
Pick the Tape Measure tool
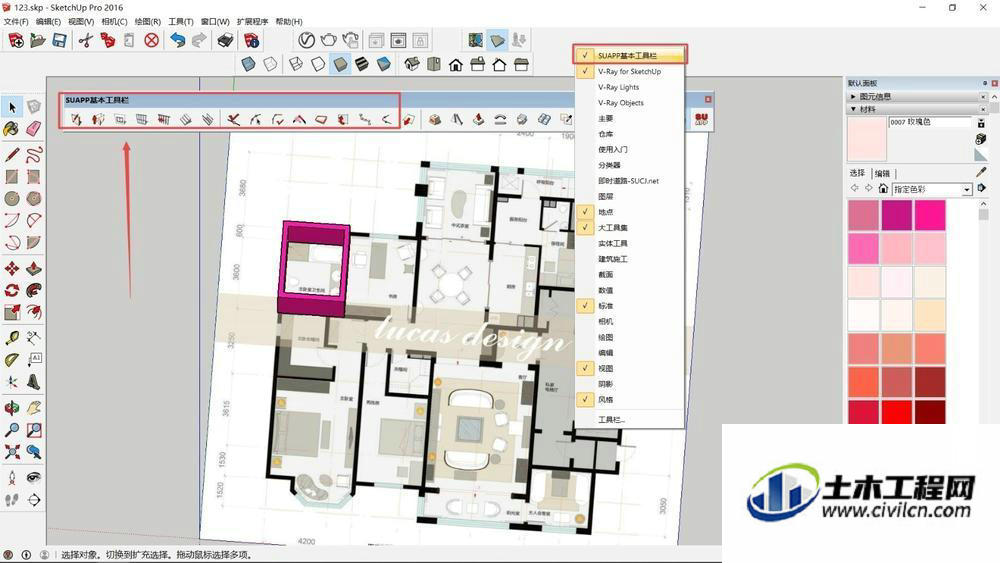11,337
